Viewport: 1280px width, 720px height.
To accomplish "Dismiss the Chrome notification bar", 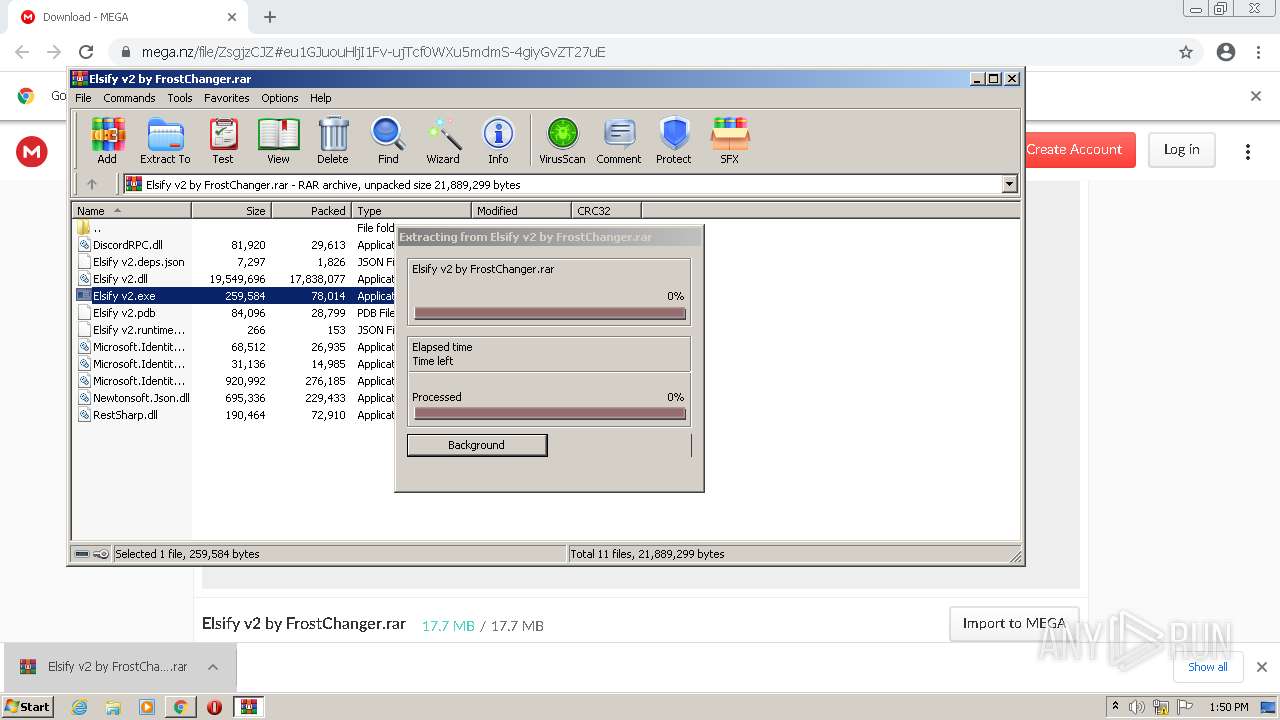I will click(1256, 96).
